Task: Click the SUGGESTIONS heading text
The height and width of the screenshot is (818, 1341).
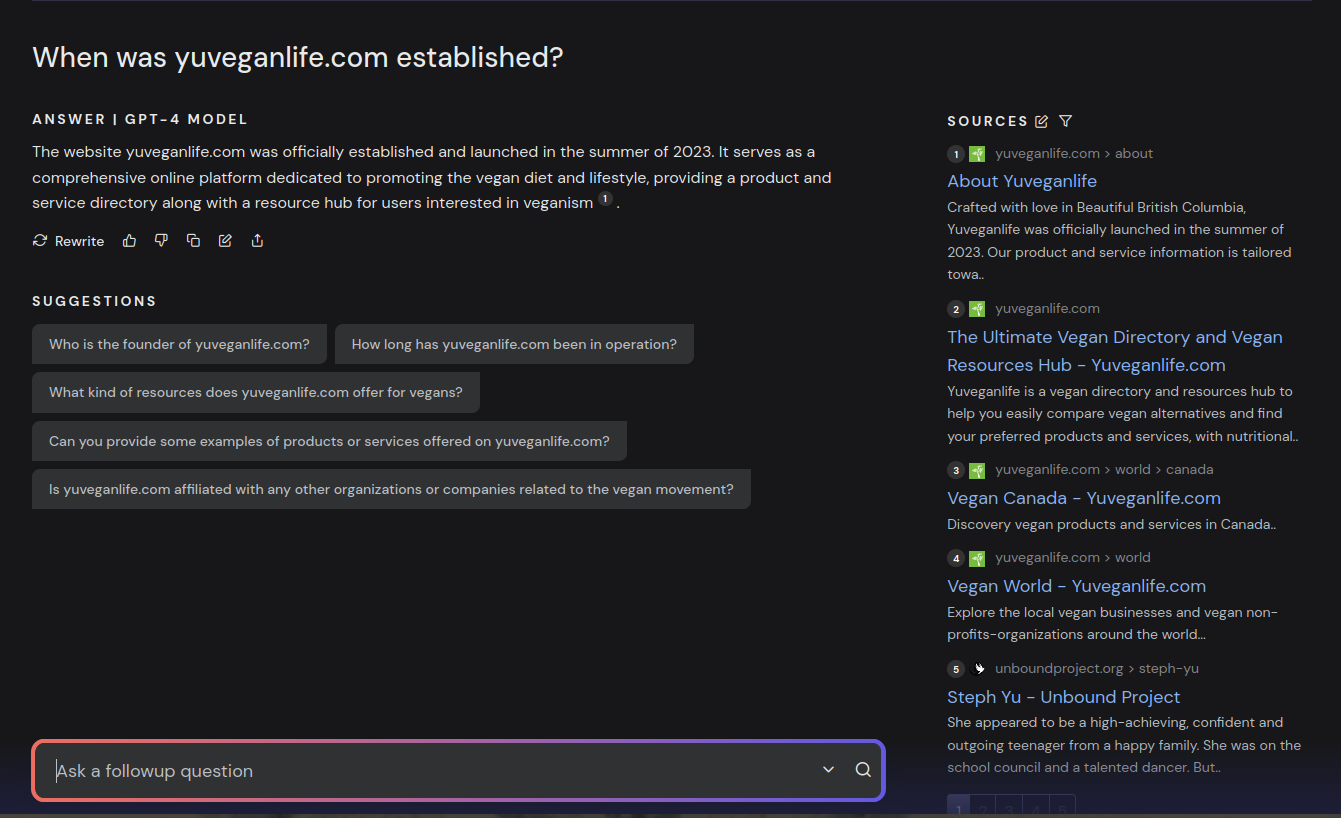Action: pos(95,301)
